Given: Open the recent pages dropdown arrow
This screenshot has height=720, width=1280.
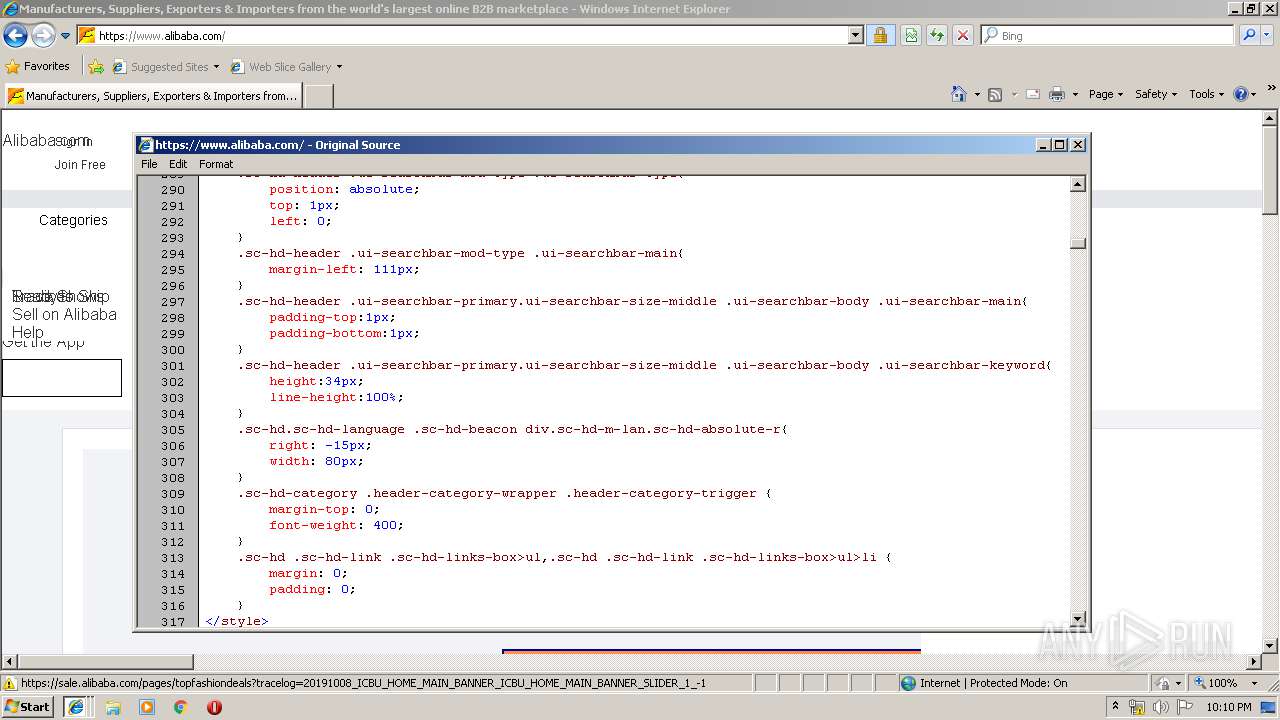Looking at the screenshot, I should [x=65, y=36].
